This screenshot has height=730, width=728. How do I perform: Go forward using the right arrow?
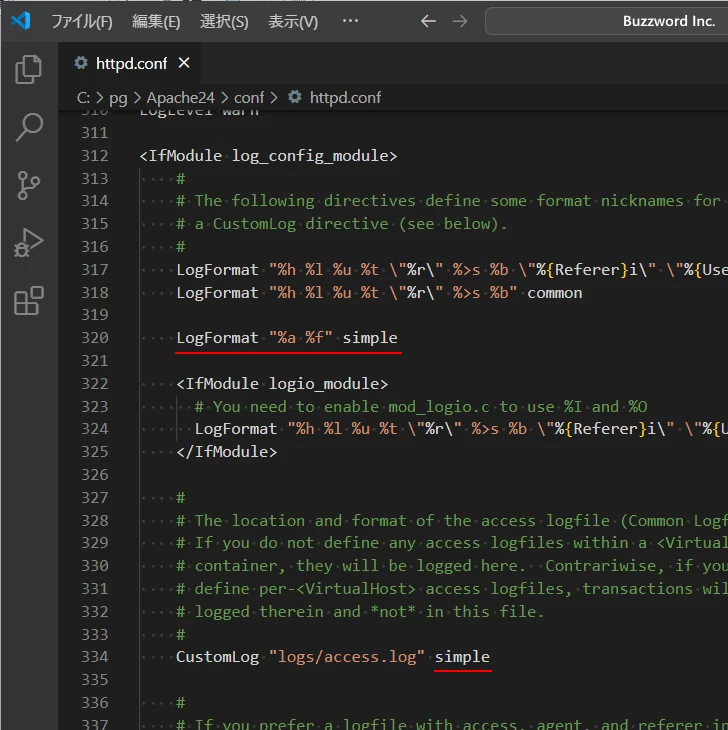460,21
